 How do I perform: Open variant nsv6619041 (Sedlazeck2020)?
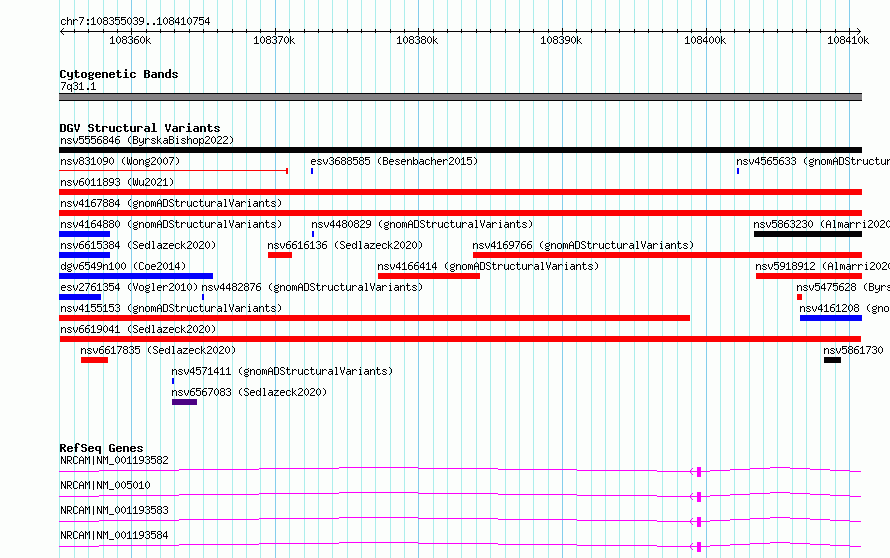point(138,329)
